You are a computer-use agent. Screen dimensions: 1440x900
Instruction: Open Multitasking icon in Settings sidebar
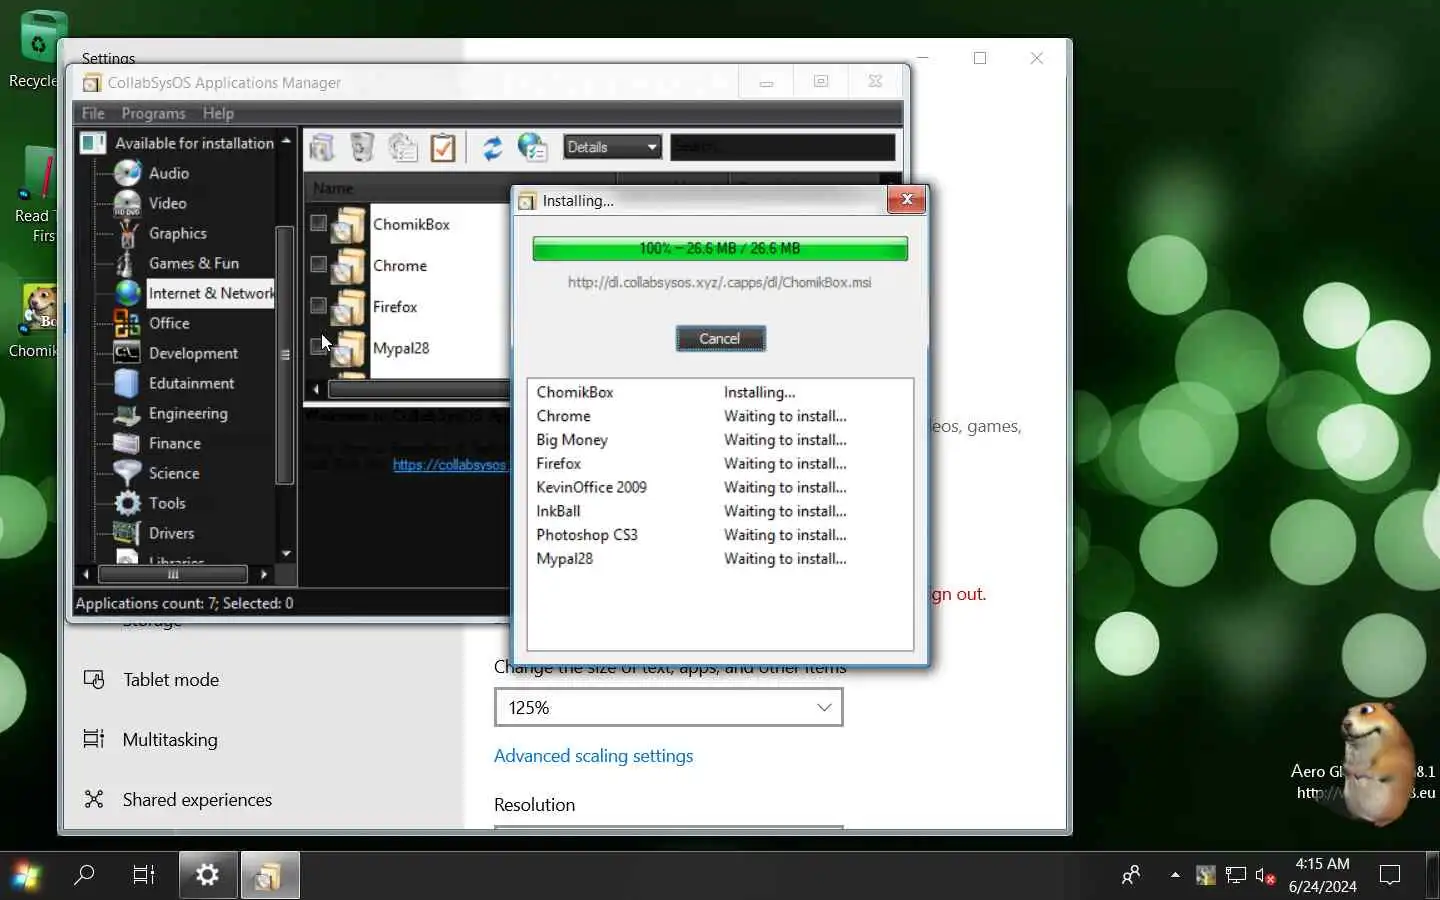pos(94,739)
